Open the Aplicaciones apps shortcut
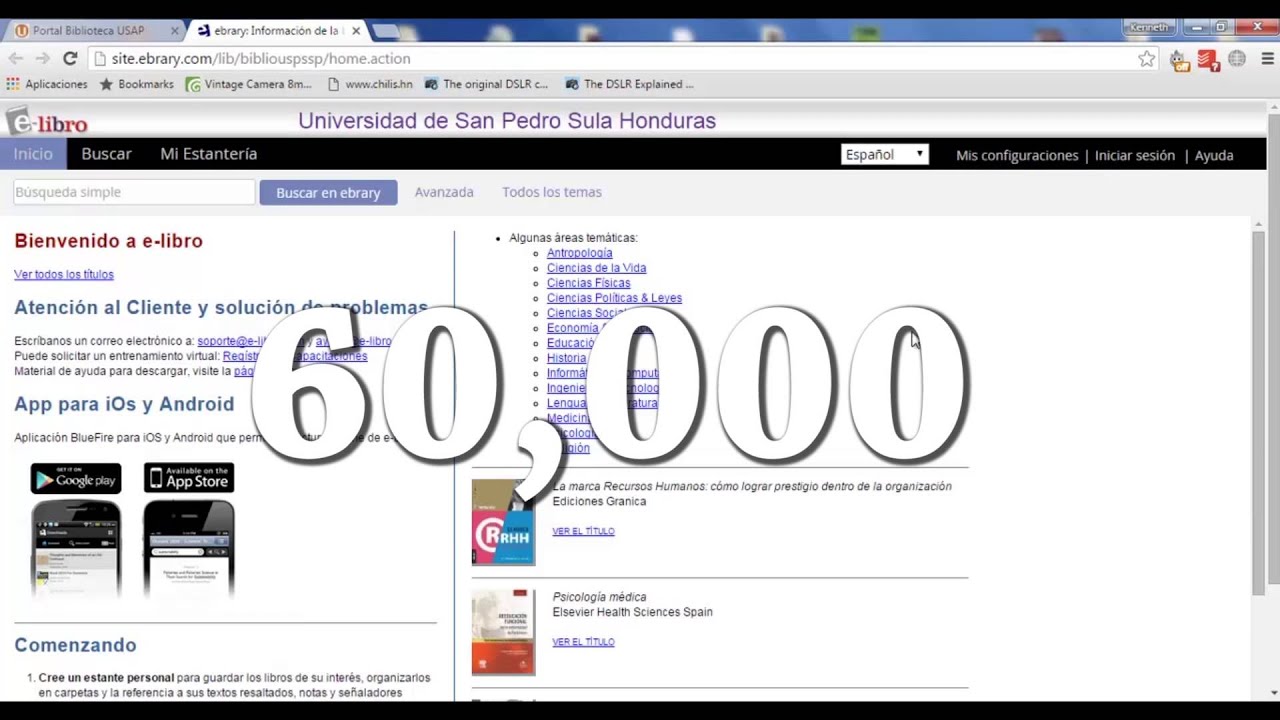 coord(47,84)
